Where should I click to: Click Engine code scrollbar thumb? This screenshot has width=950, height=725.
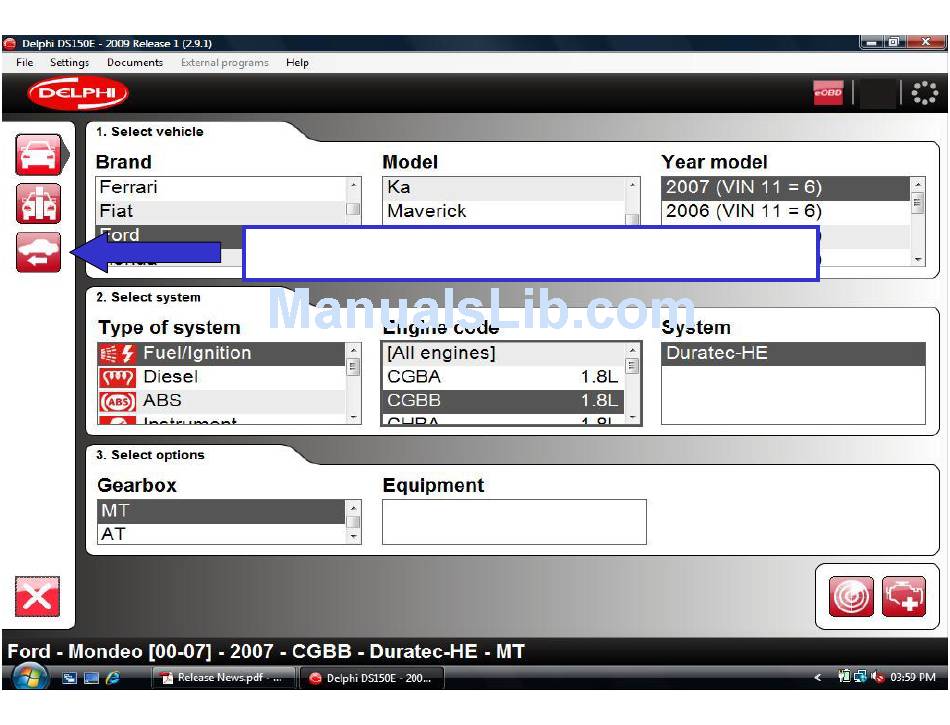coord(632,366)
